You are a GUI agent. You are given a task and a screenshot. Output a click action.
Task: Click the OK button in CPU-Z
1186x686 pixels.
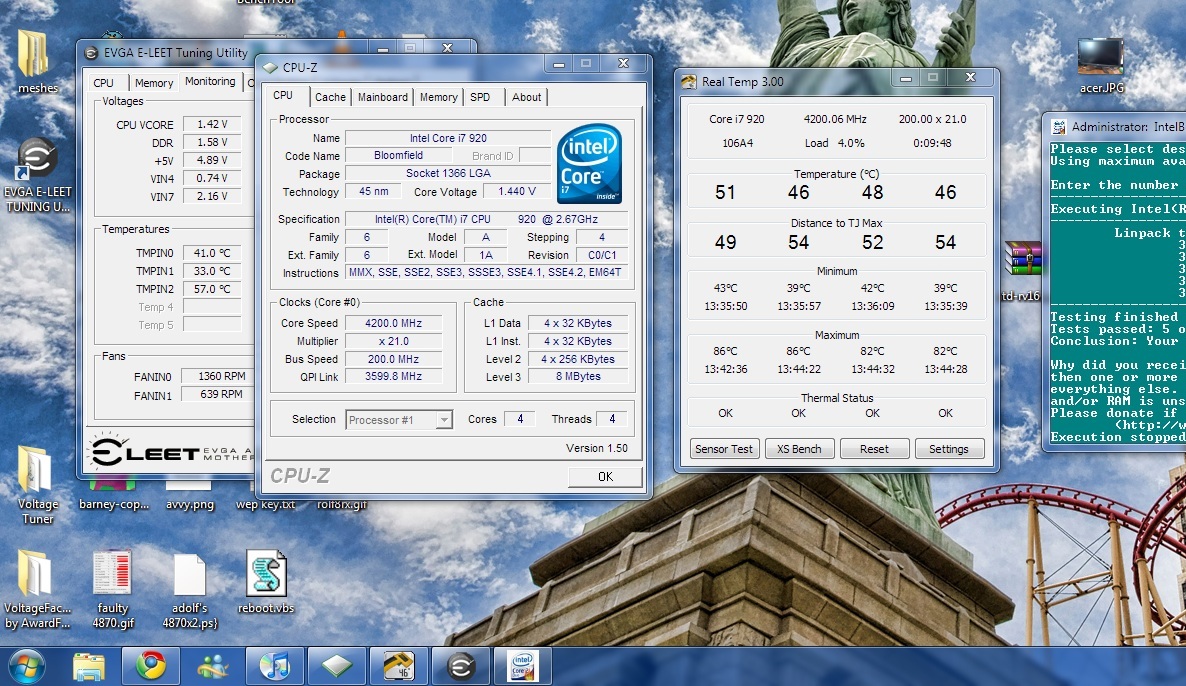[605, 476]
